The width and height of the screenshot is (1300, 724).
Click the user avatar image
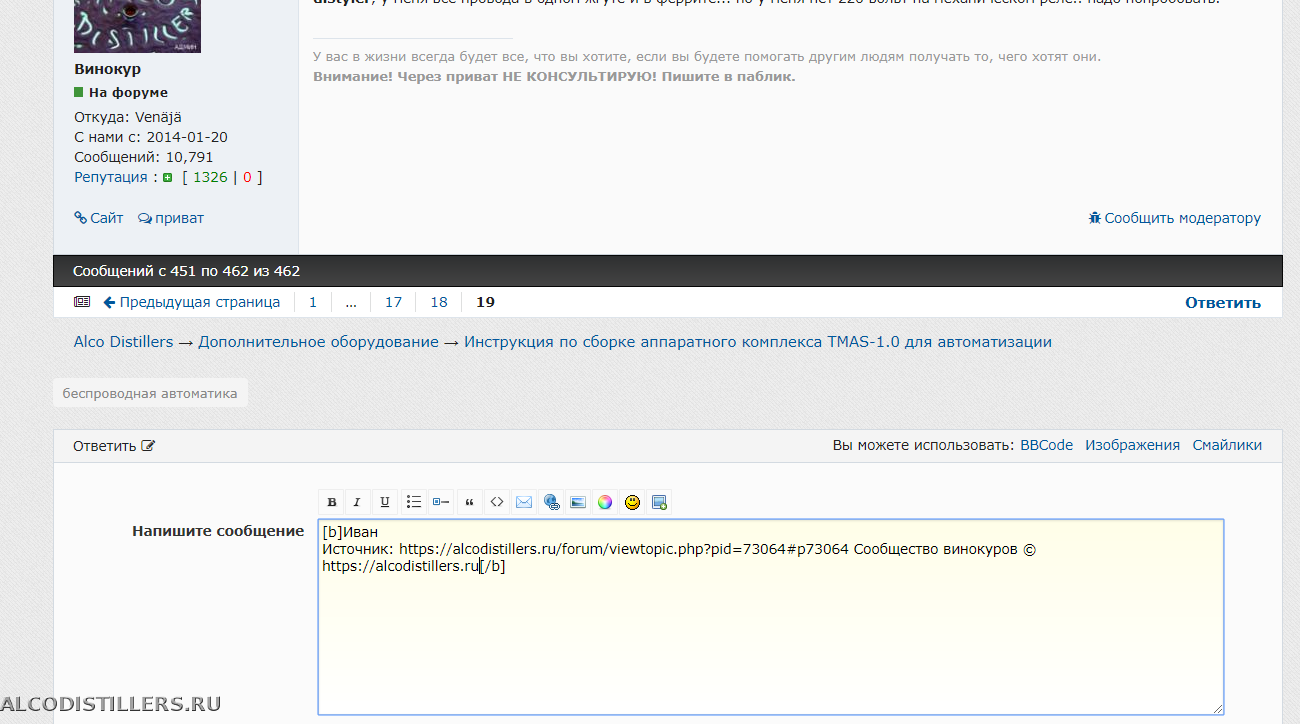(x=137, y=26)
